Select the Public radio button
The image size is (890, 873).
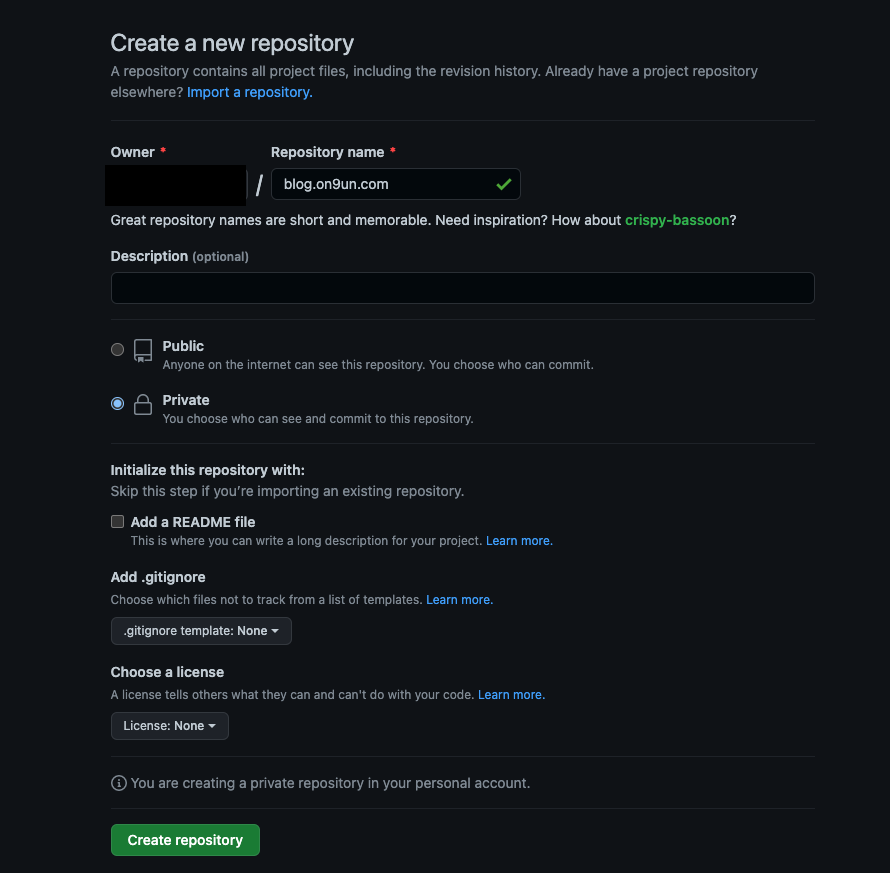click(117, 349)
